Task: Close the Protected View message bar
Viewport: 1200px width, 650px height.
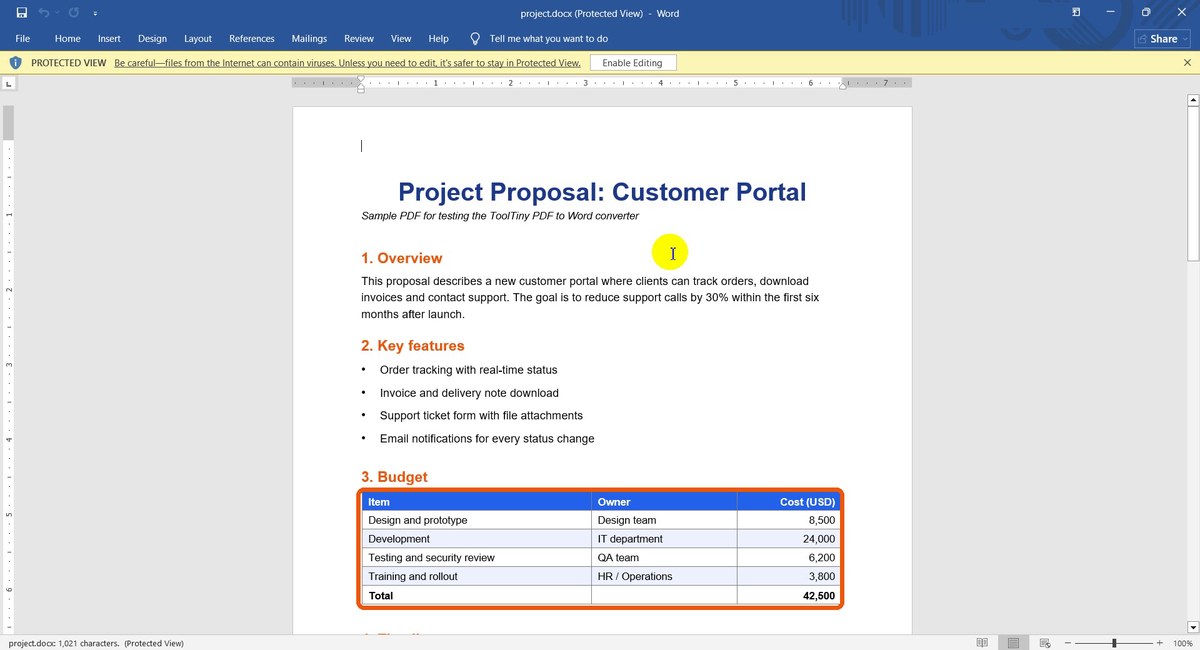Action: (1187, 63)
